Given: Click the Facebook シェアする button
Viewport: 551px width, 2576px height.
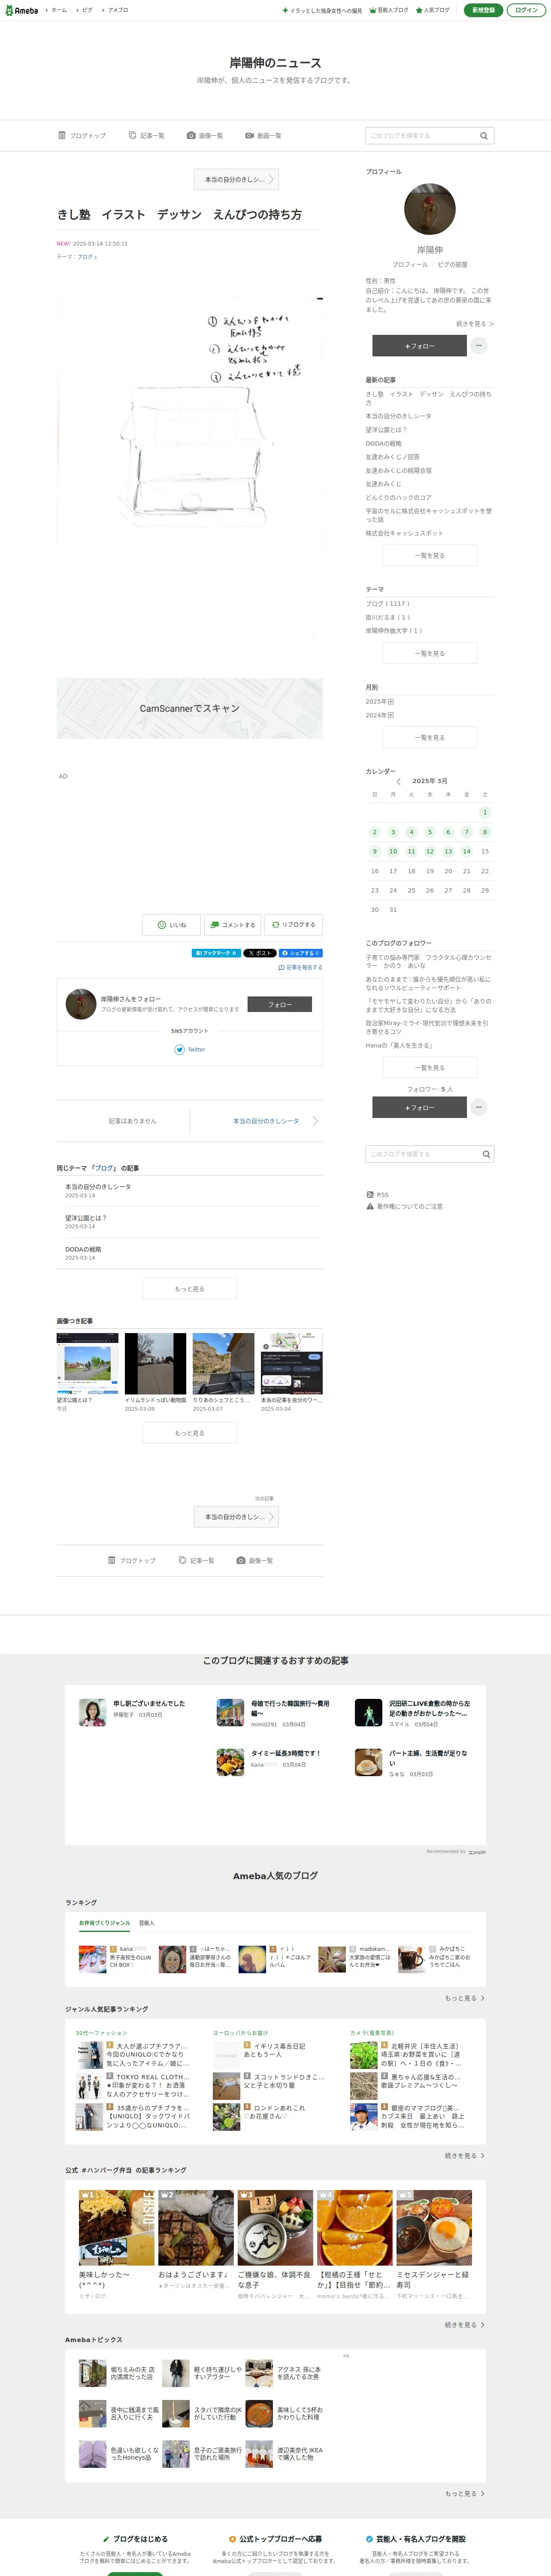Looking at the screenshot, I should [x=300, y=953].
